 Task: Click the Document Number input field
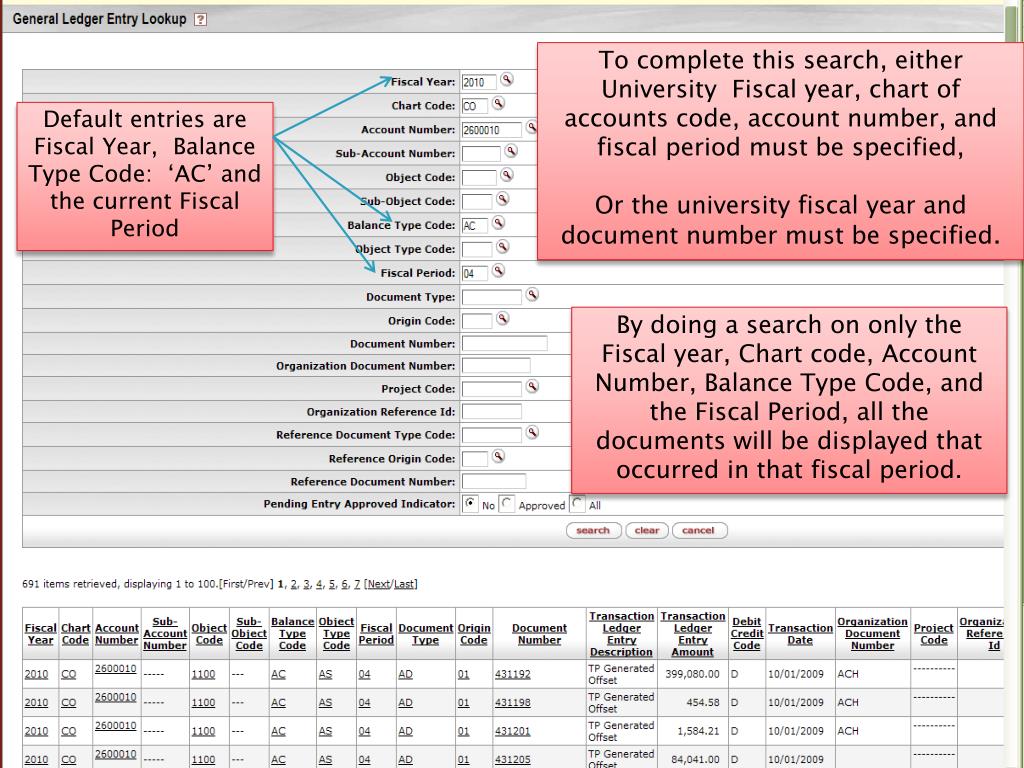click(504, 343)
